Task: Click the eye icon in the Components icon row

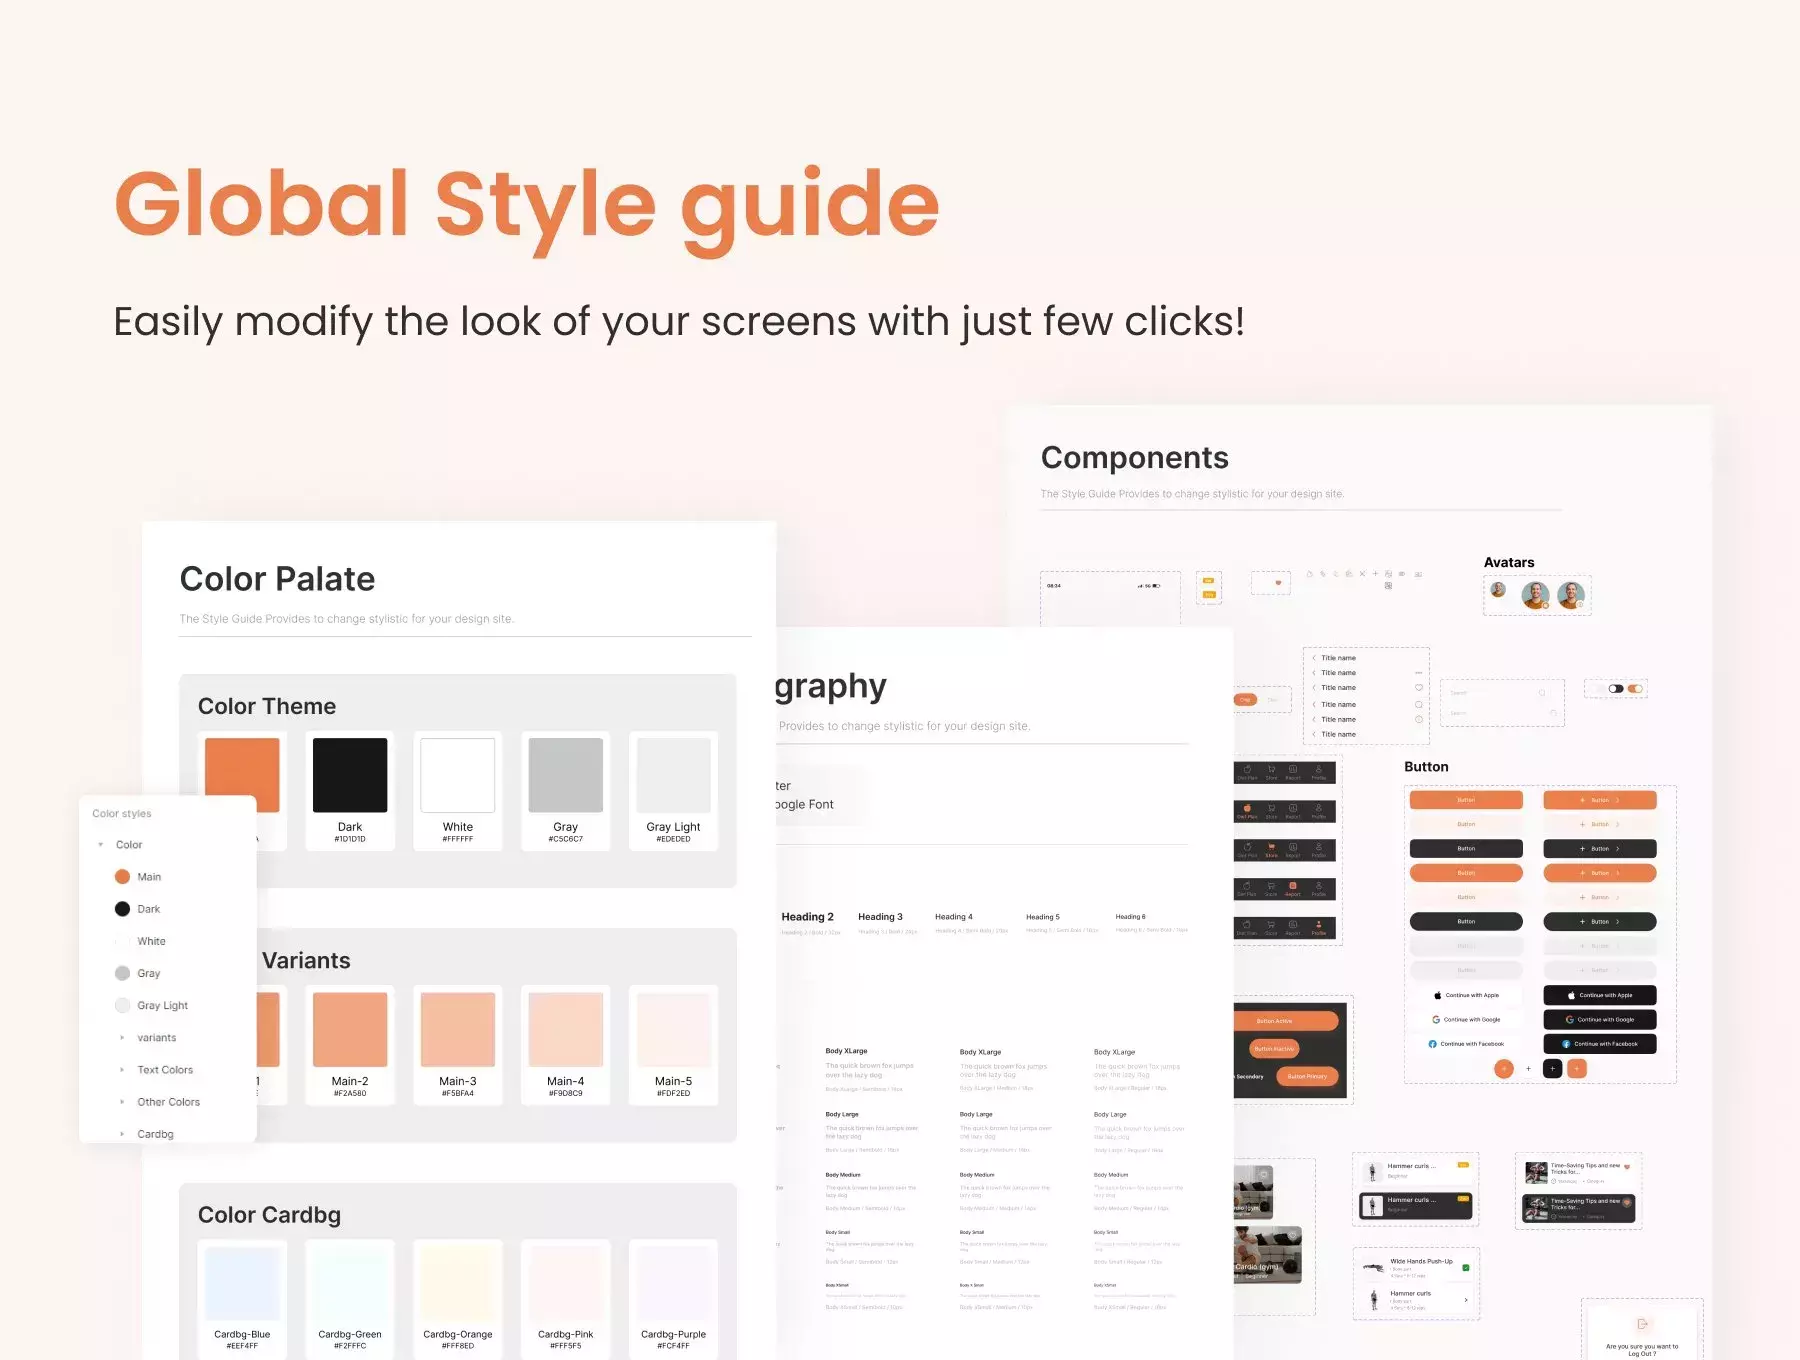Action: tap(1402, 574)
